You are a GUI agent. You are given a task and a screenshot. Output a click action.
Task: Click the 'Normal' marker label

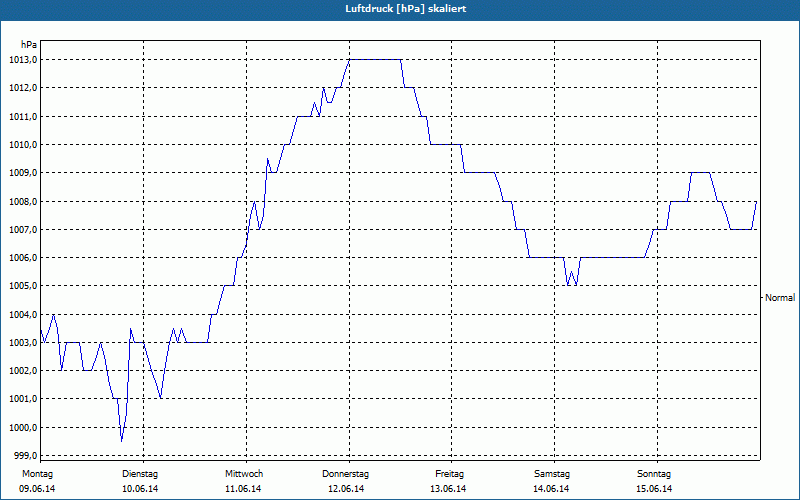point(780,297)
